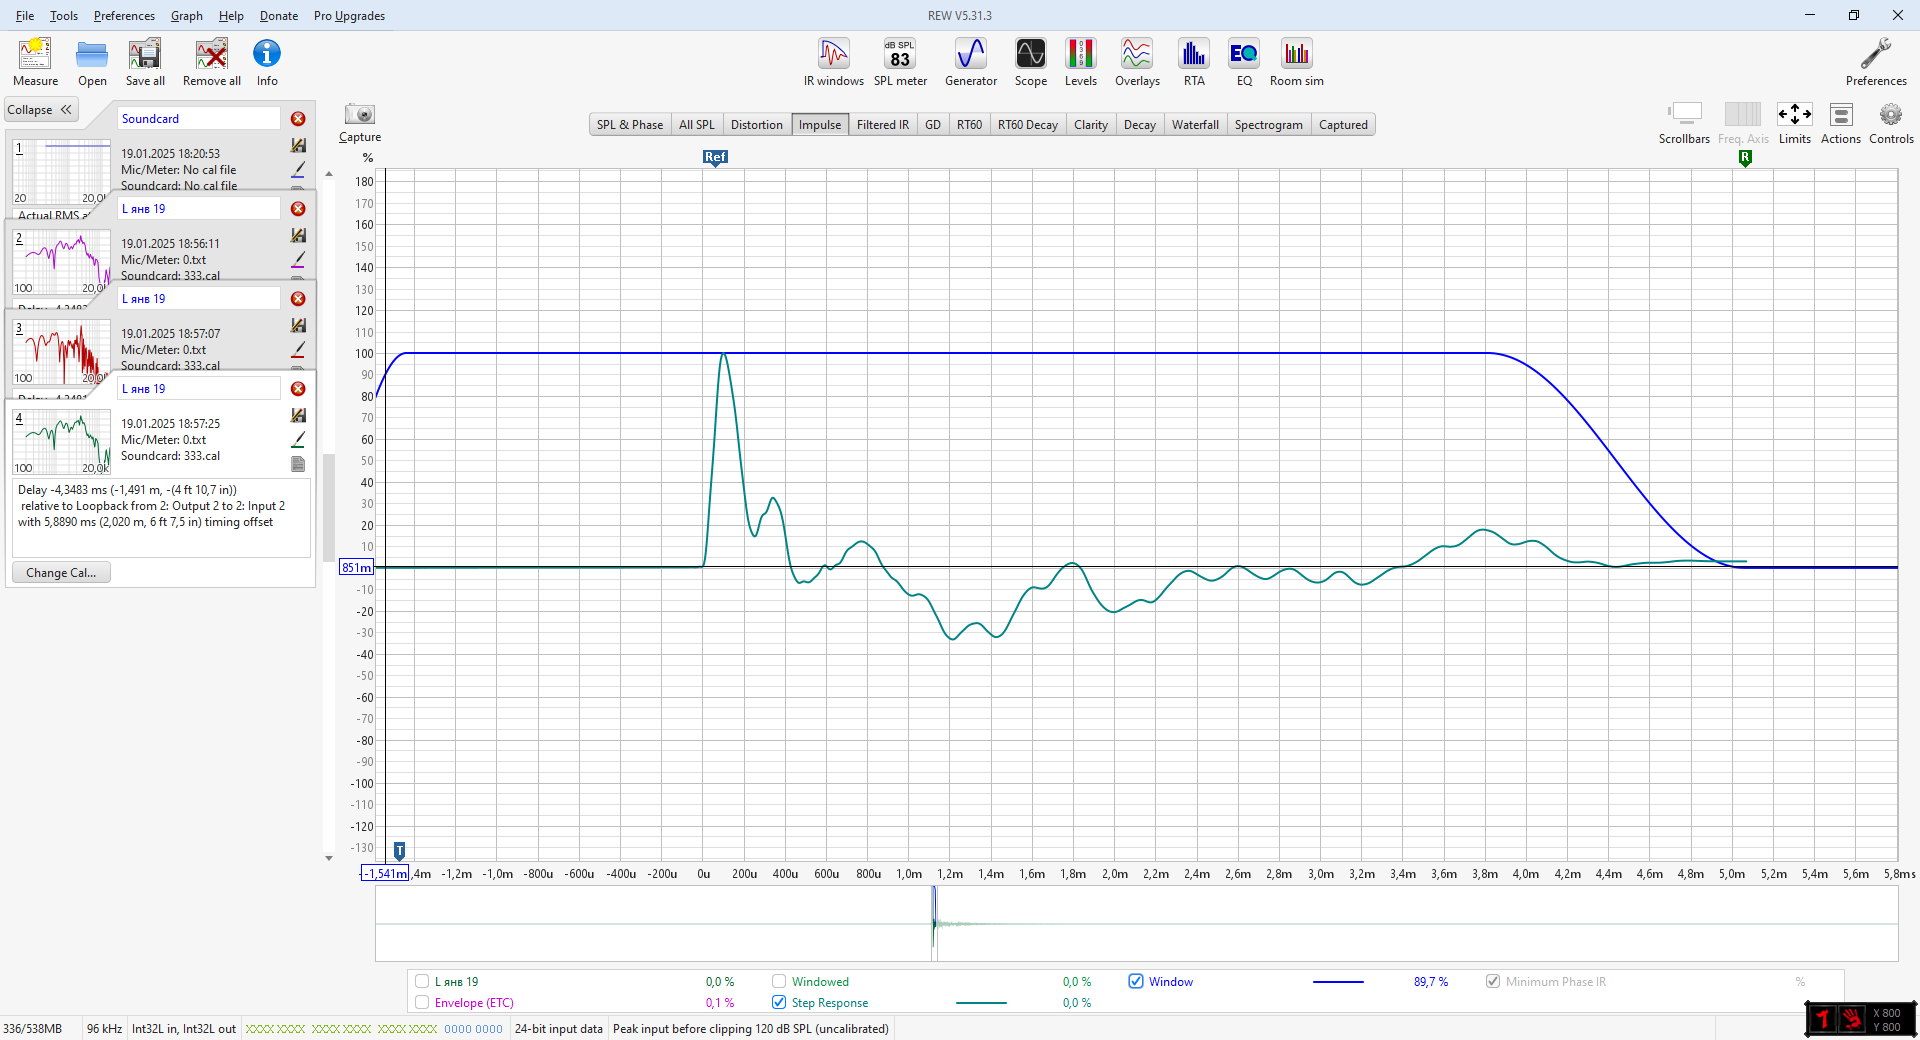The height and width of the screenshot is (1040, 1920).
Task: Disable the Step Response checkbox
Action: point(779,1003)
